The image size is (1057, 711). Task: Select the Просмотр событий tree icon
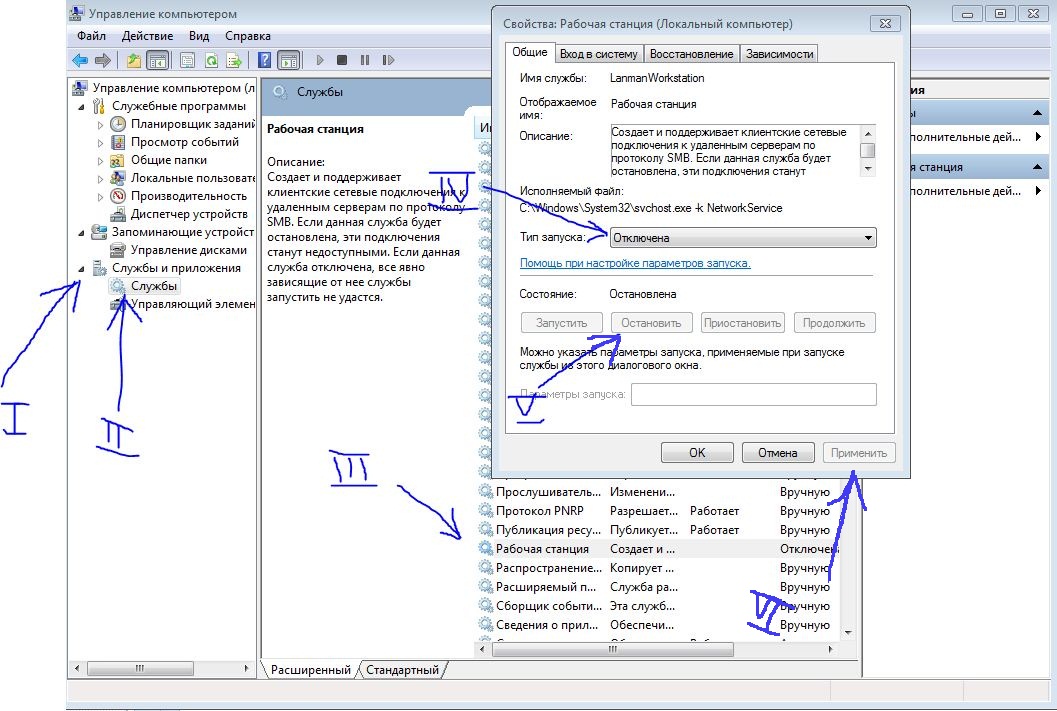coord(118,142)
